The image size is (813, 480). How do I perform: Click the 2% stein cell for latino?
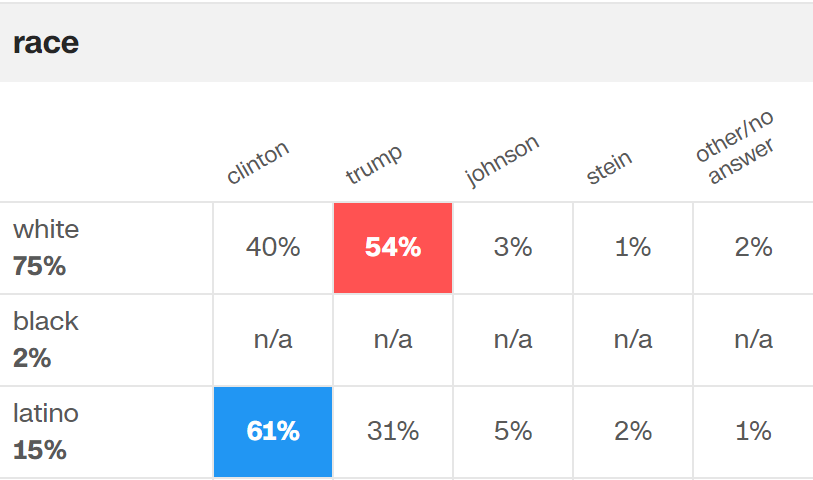pos(633,432)
